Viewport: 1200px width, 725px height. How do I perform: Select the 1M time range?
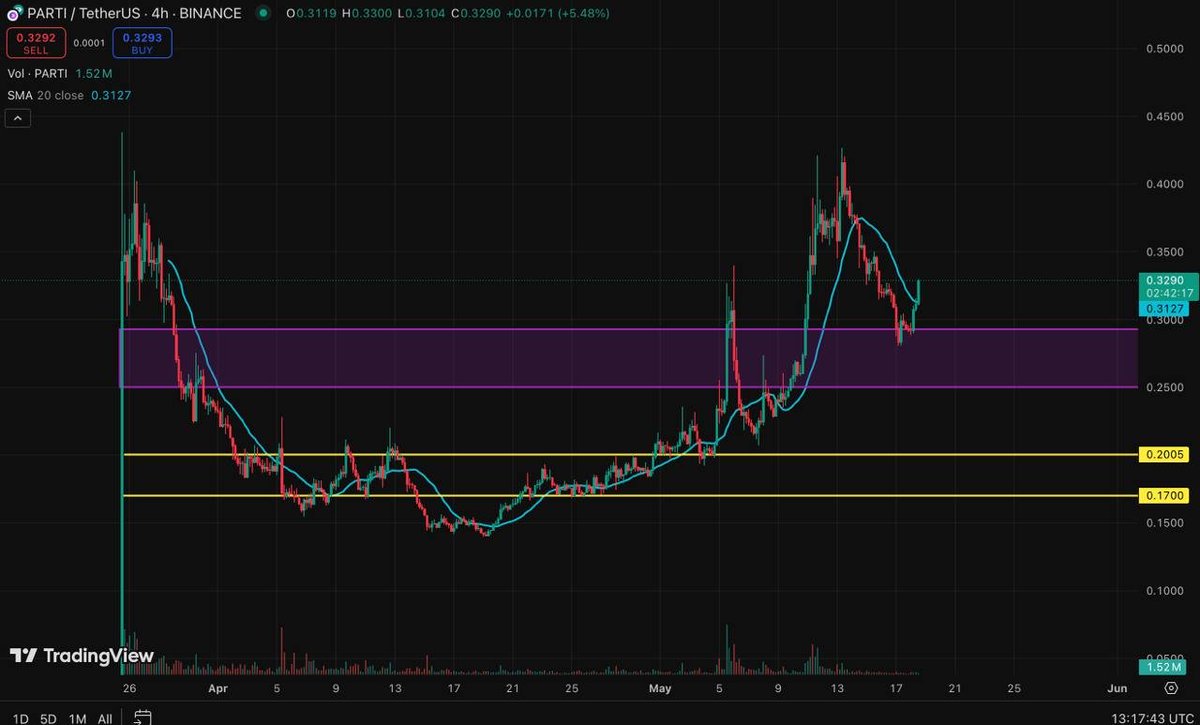pos(77,718)
